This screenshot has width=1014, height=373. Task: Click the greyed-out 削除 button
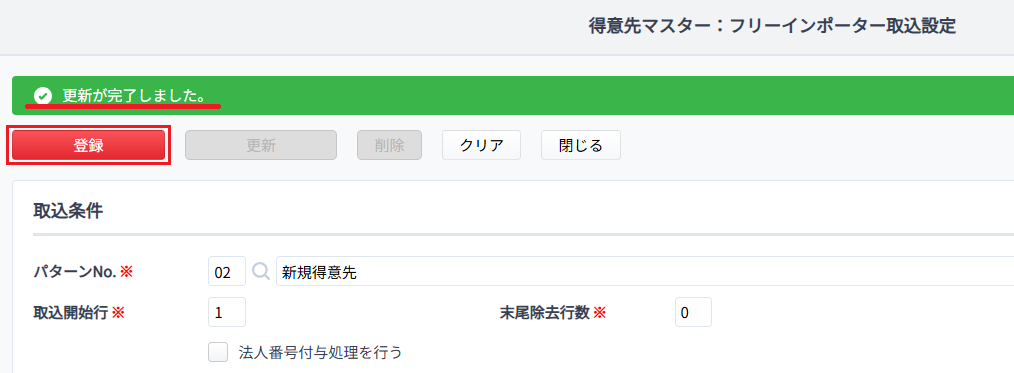[389, 145]
